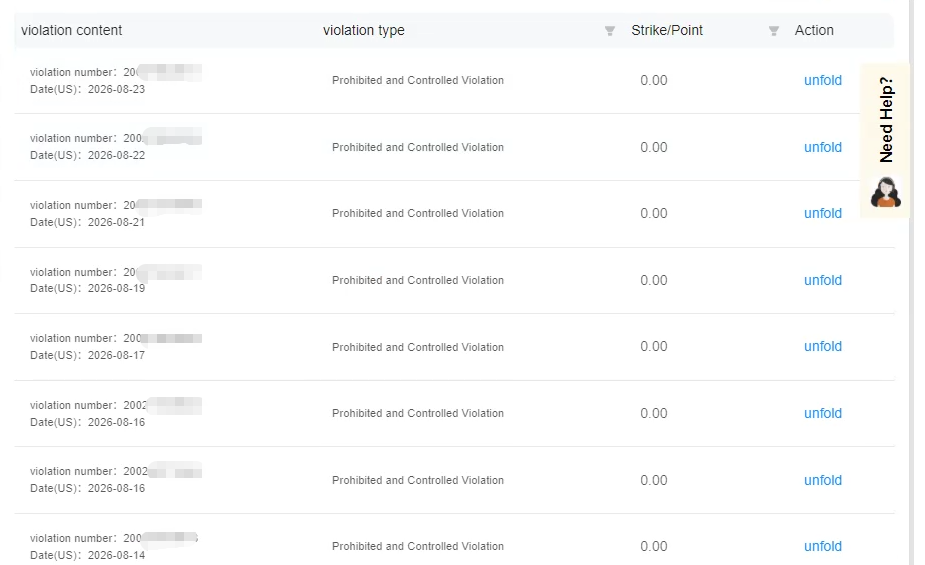
Task: Select the Date(US): 2026-08-17 text
Action: tap(87, 355)
